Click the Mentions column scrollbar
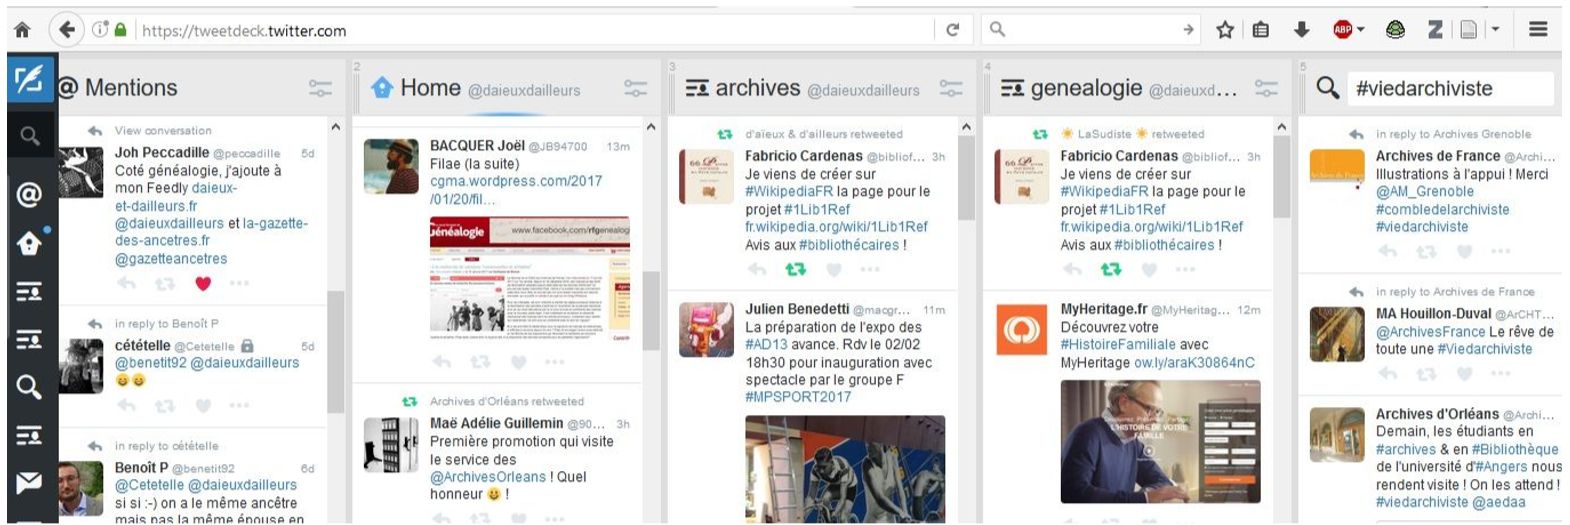Image resolution: width=1570 pixels, height=525 pixels. [x=335, y=350]
